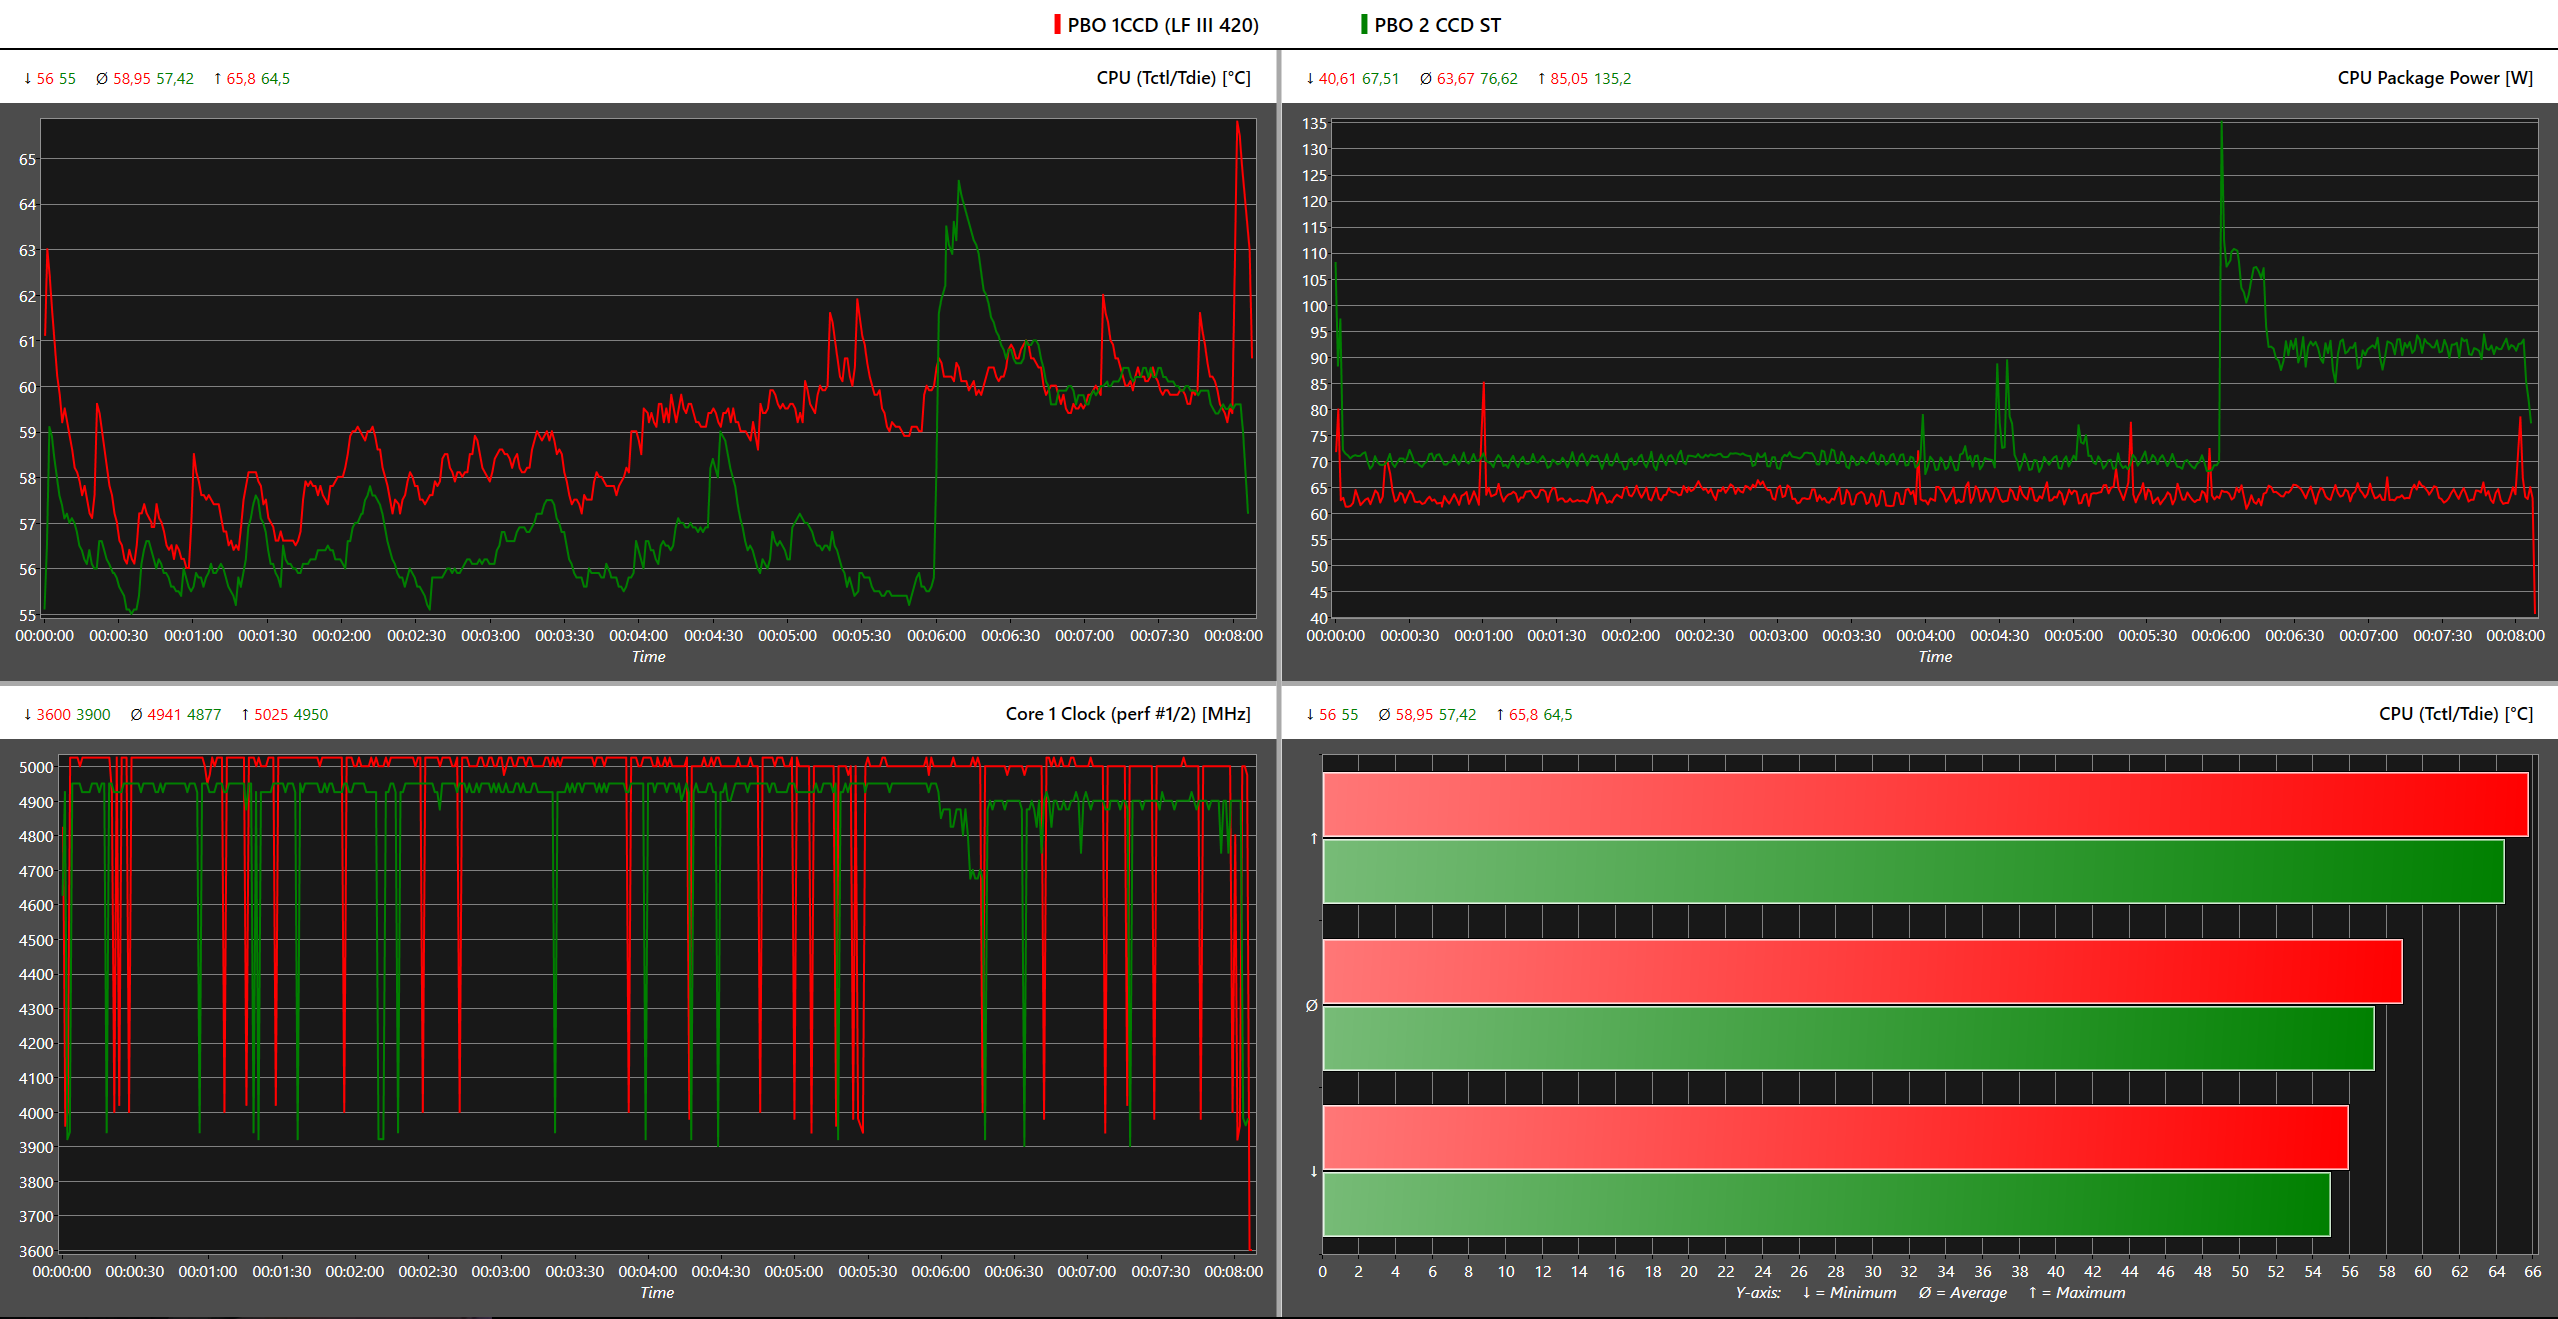Image resolution: width=2558 pixels, height=1319 pixels.
Task: Click the green power spike peak near 135 W
Action: (2221, 126)
